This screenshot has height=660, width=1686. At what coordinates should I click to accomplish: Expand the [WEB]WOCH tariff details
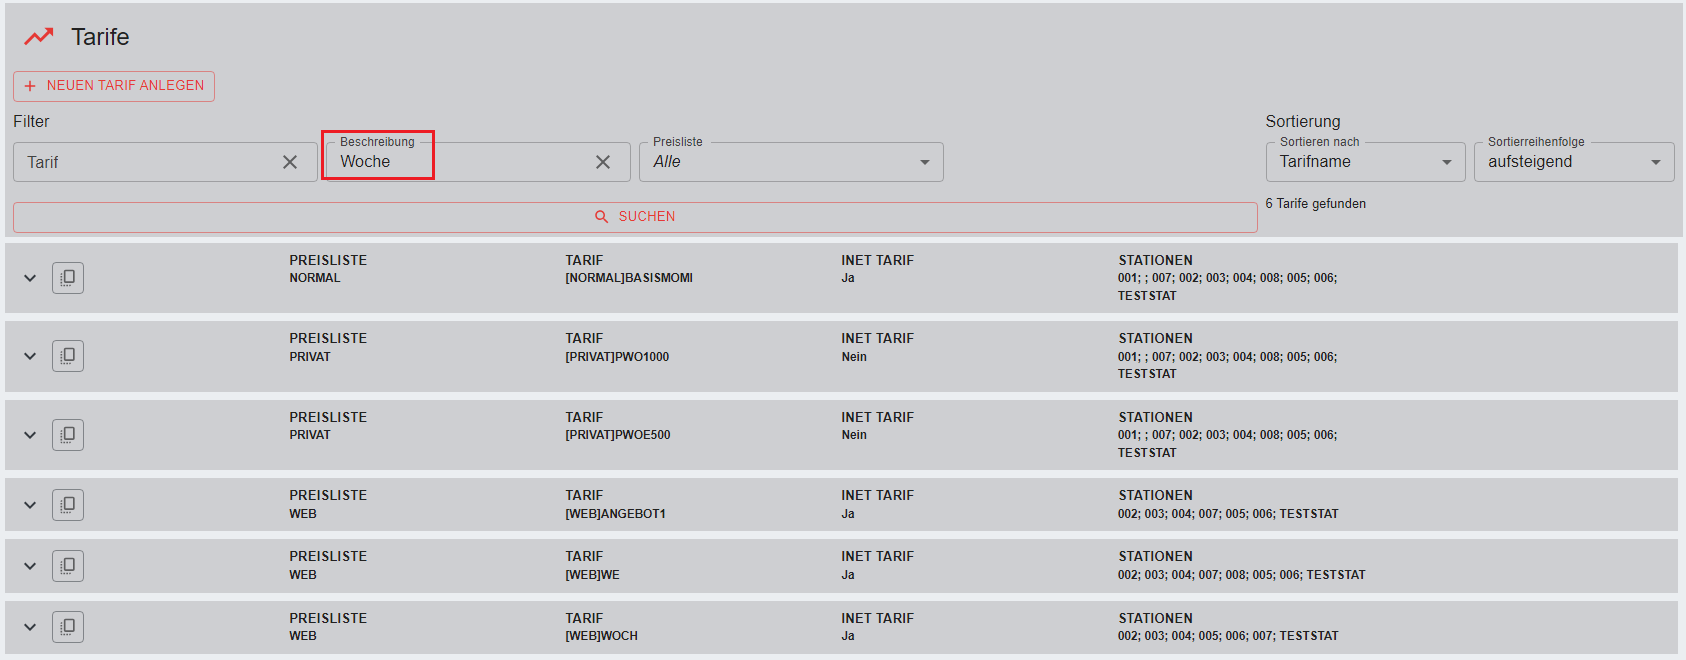point(30,627)
